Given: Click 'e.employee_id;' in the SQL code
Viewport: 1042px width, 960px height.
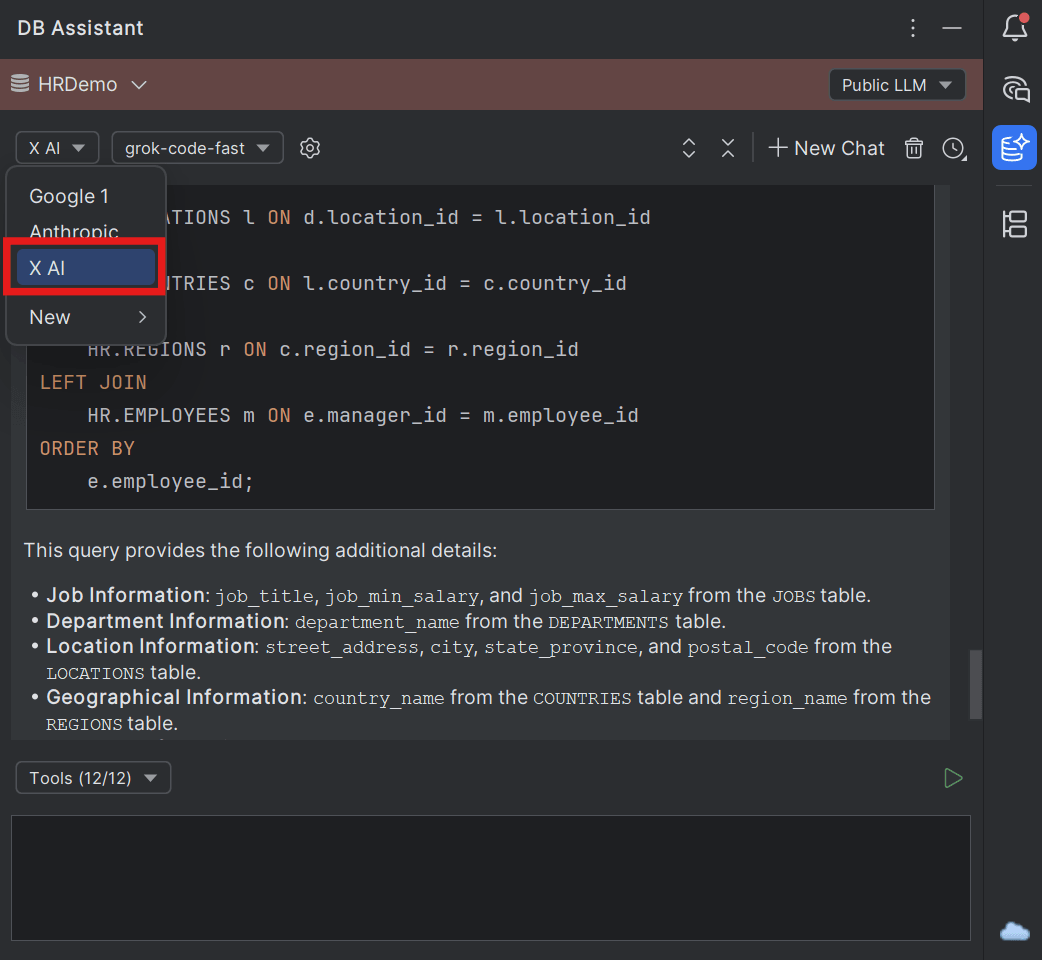Looking at the screenshot, I should (x=170, y=482).
